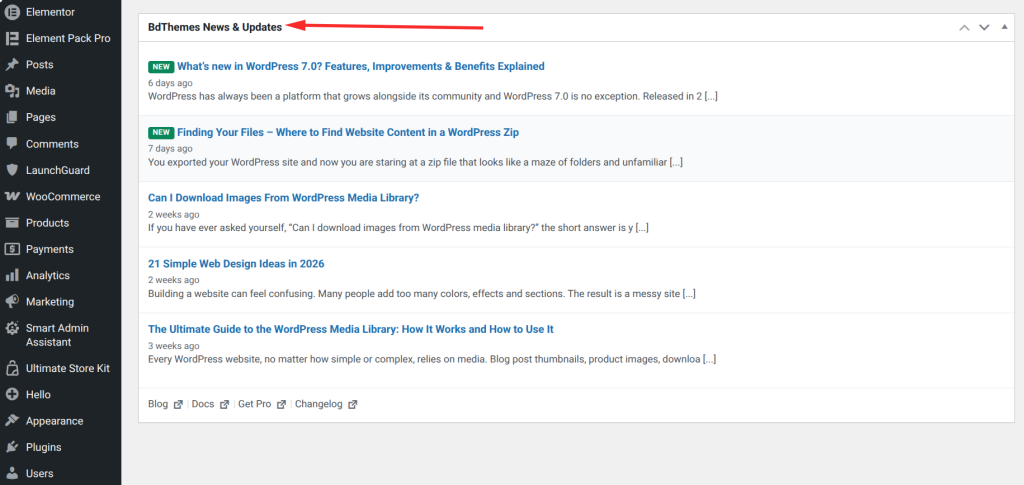Viewport: 1024px width, 485px height.
Task: Click the Plugins plug icon
Action: pos(11,447)
